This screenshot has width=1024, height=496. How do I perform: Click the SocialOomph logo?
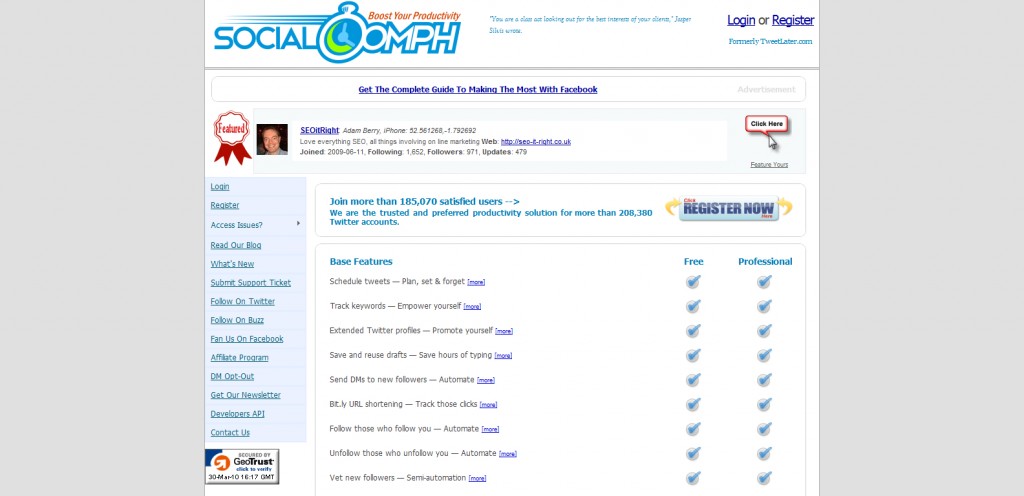pyautogui.click(x=338, y=33)
